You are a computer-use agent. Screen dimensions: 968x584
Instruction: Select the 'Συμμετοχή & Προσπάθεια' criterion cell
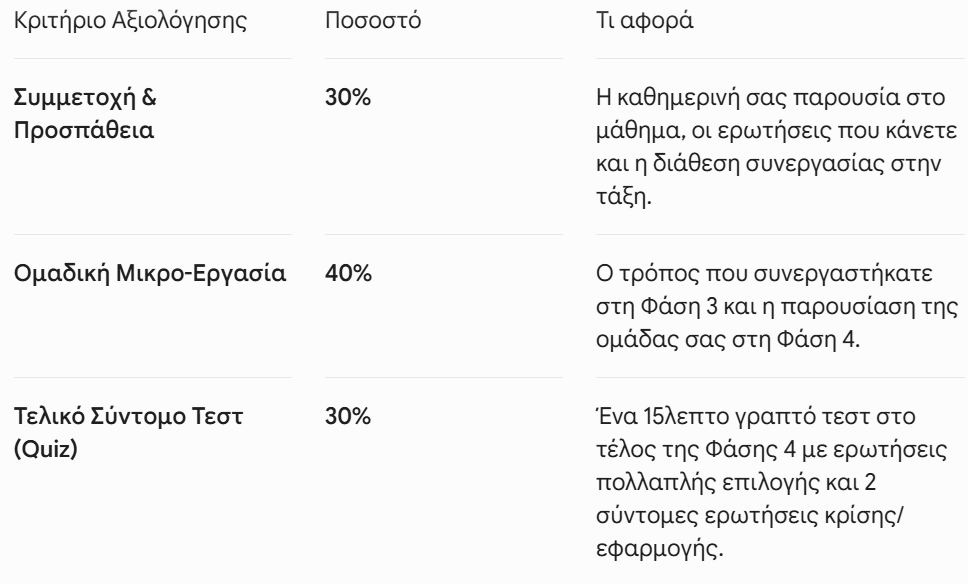click(85, 114)
